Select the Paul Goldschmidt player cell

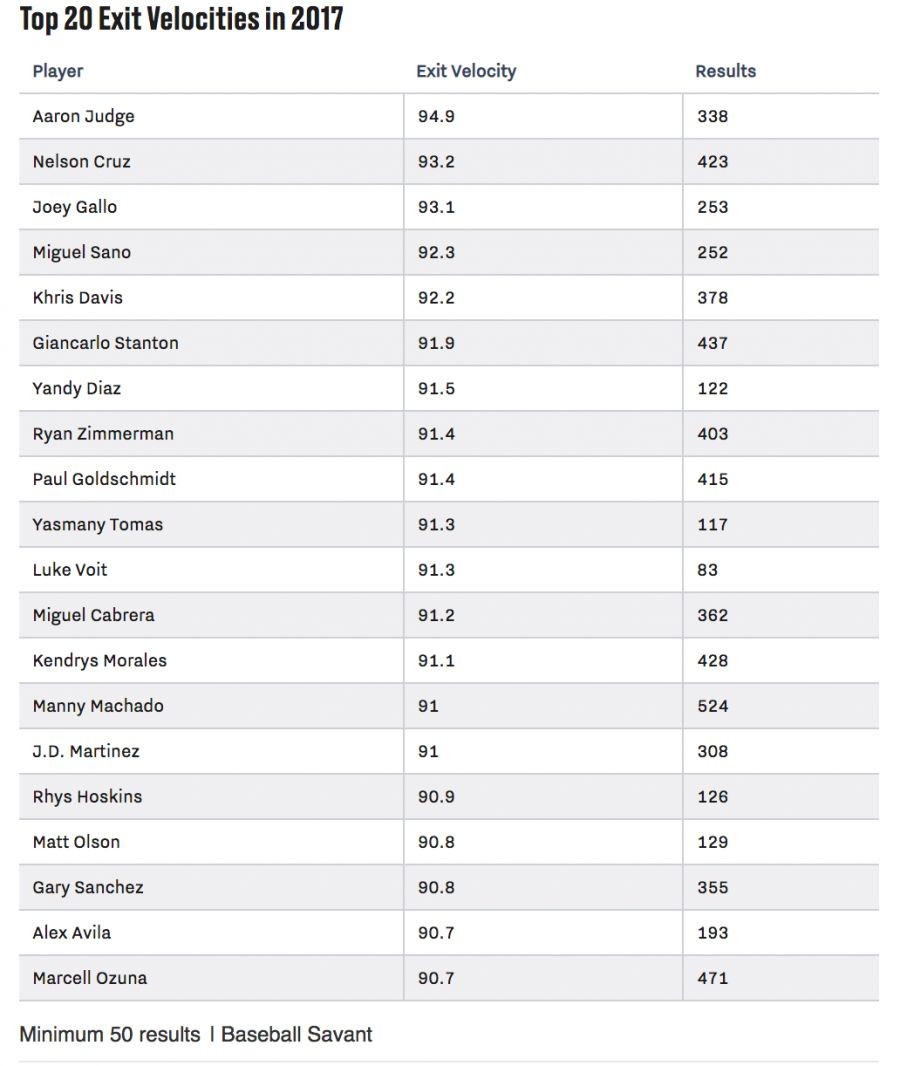point(104,479)
